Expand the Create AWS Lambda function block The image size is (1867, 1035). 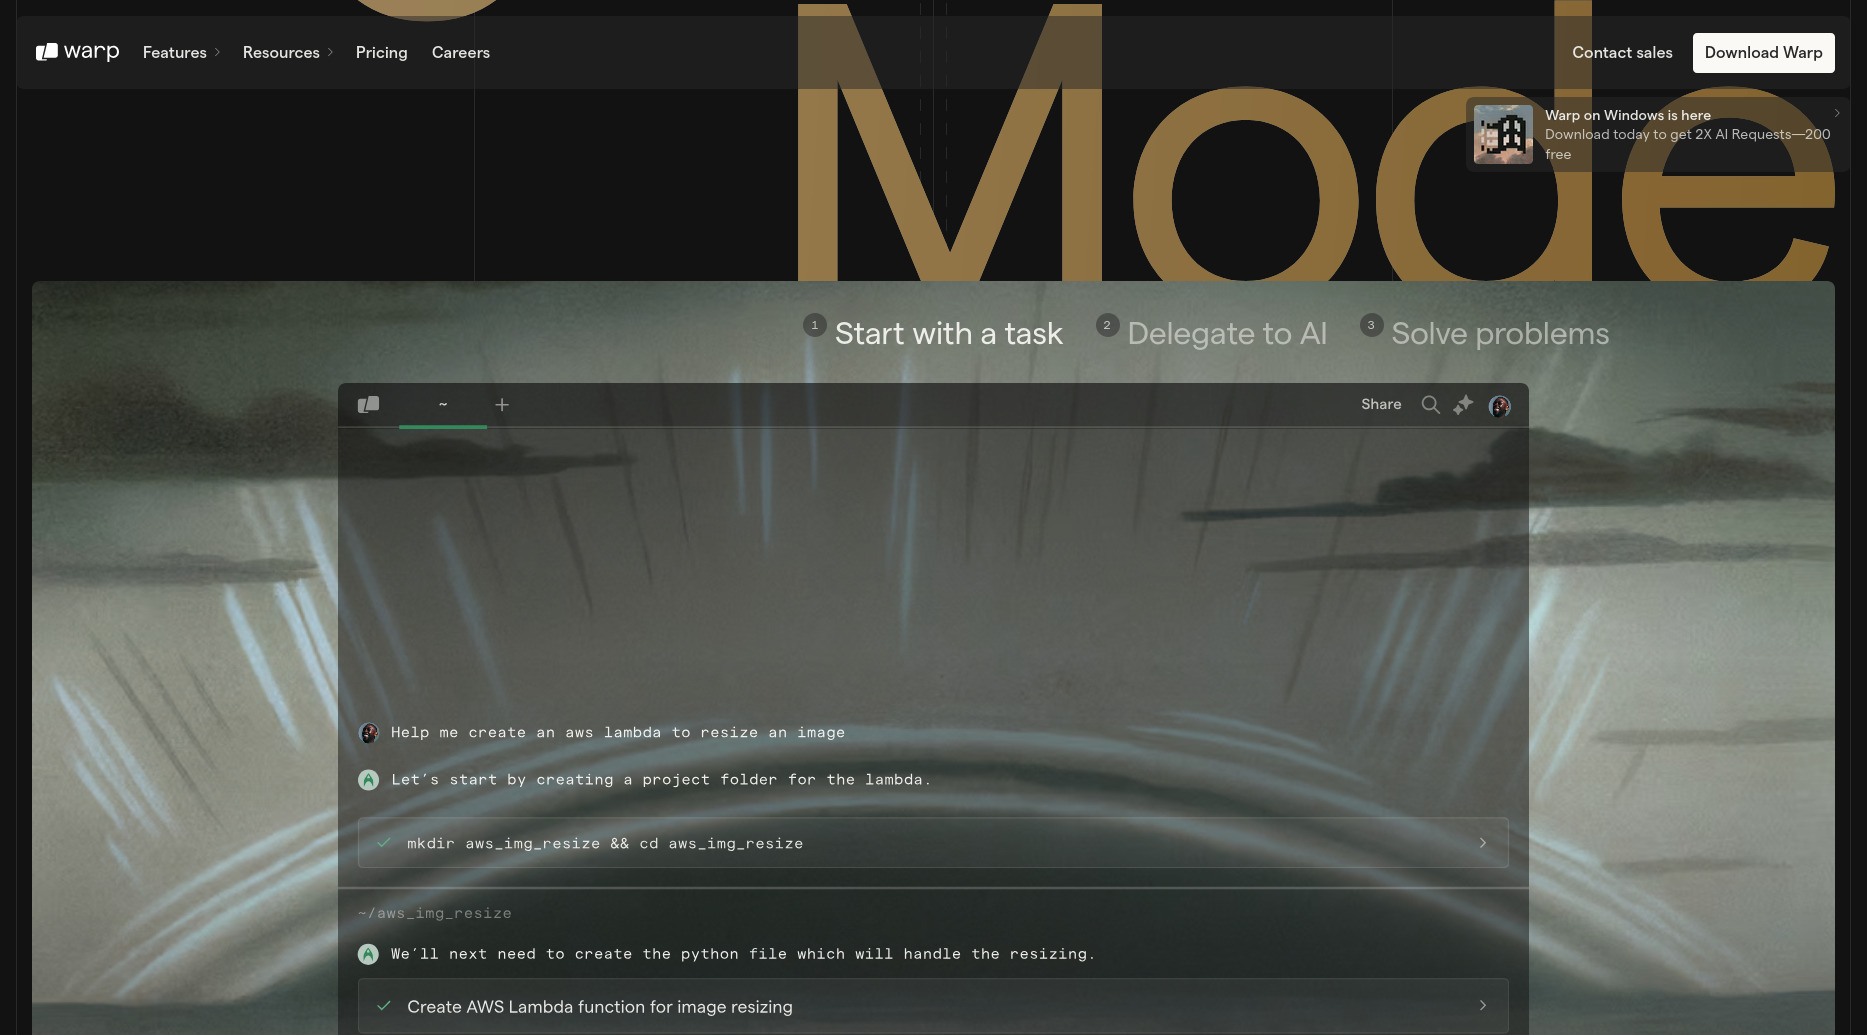coord(1483,1005)
